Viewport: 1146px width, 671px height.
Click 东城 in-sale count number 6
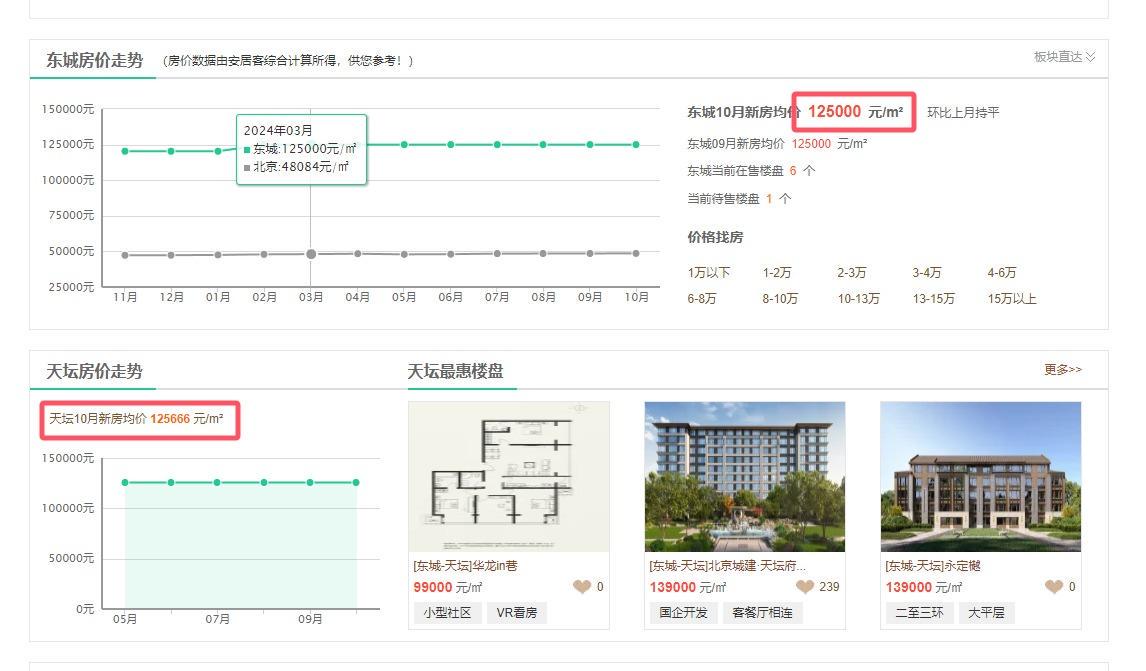[793, 171]
